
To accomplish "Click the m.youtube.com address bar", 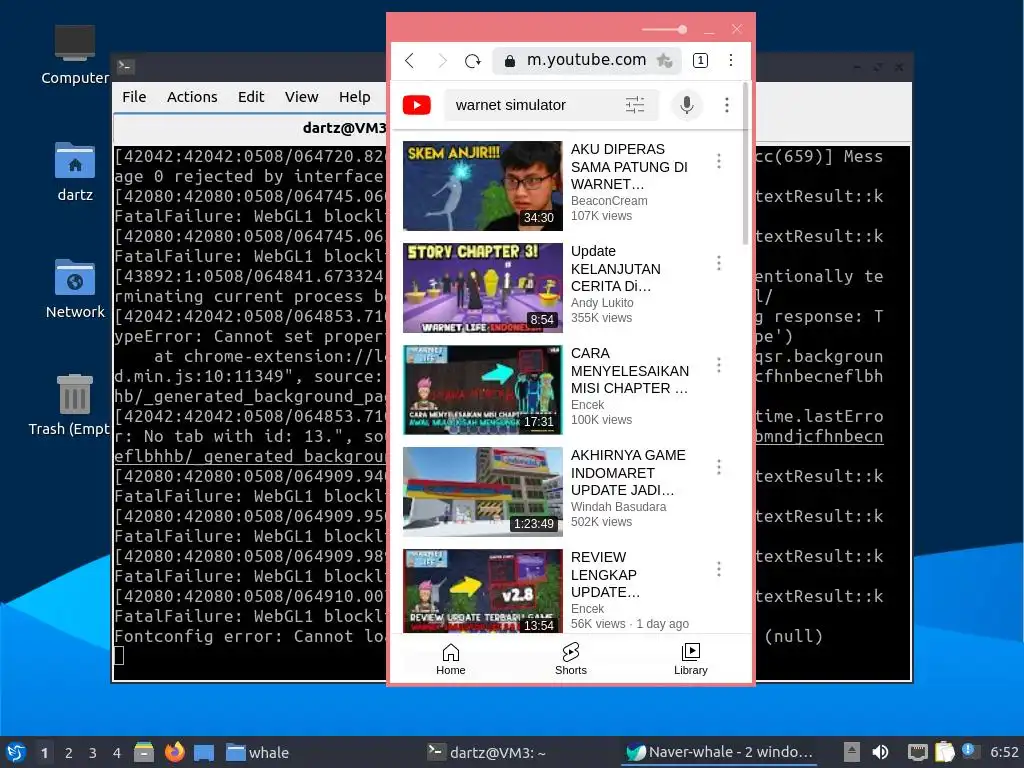I will (586, 60).
